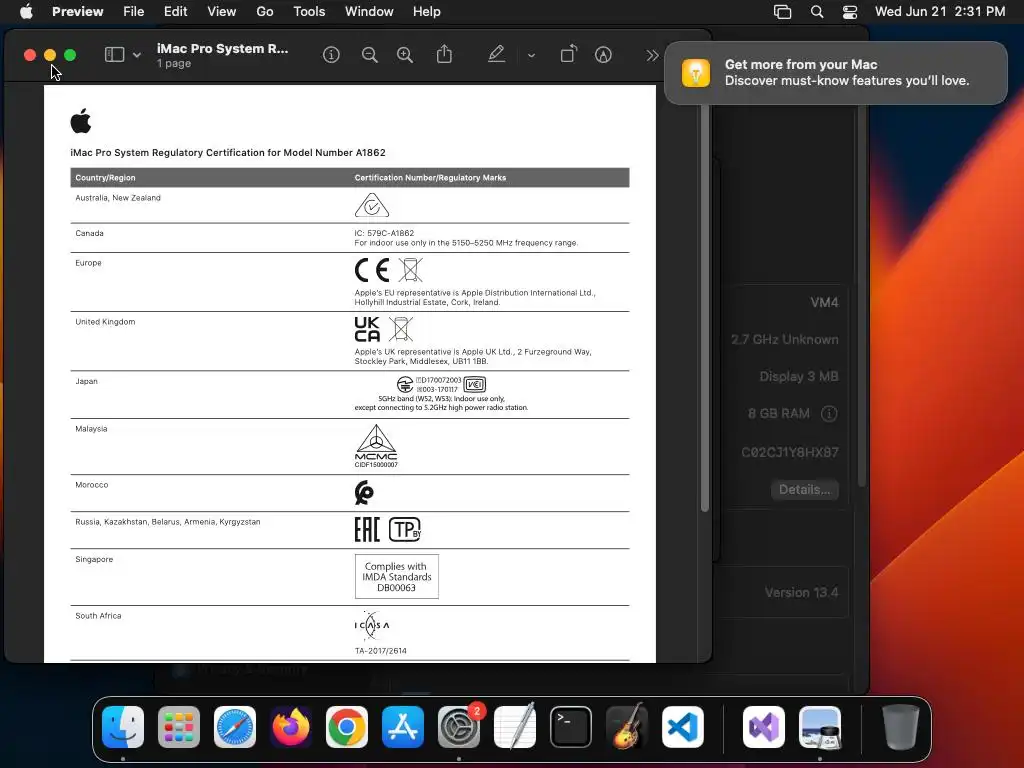Click the Morocco row label
Viewport: 1024px width, 768px height.
pyautogui.click(x=91, y=485)
